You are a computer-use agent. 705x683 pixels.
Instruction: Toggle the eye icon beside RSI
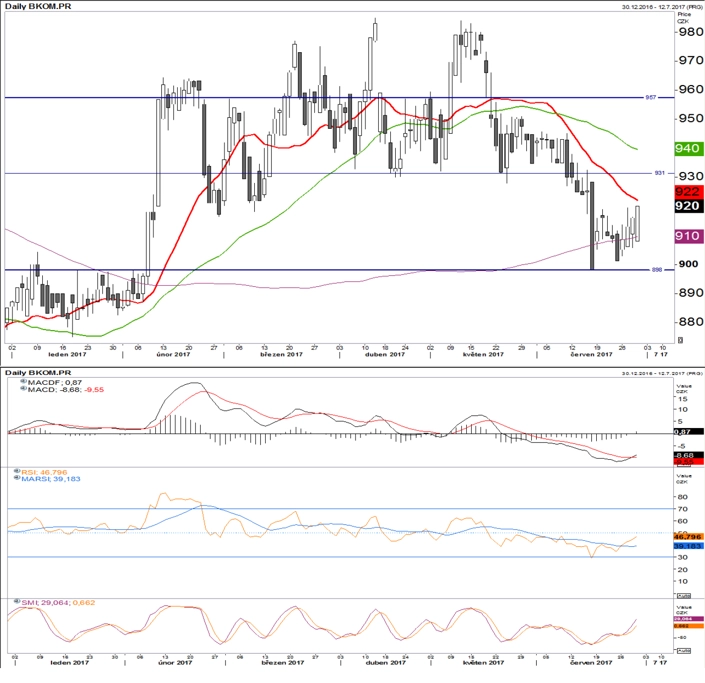coord(17,471)
